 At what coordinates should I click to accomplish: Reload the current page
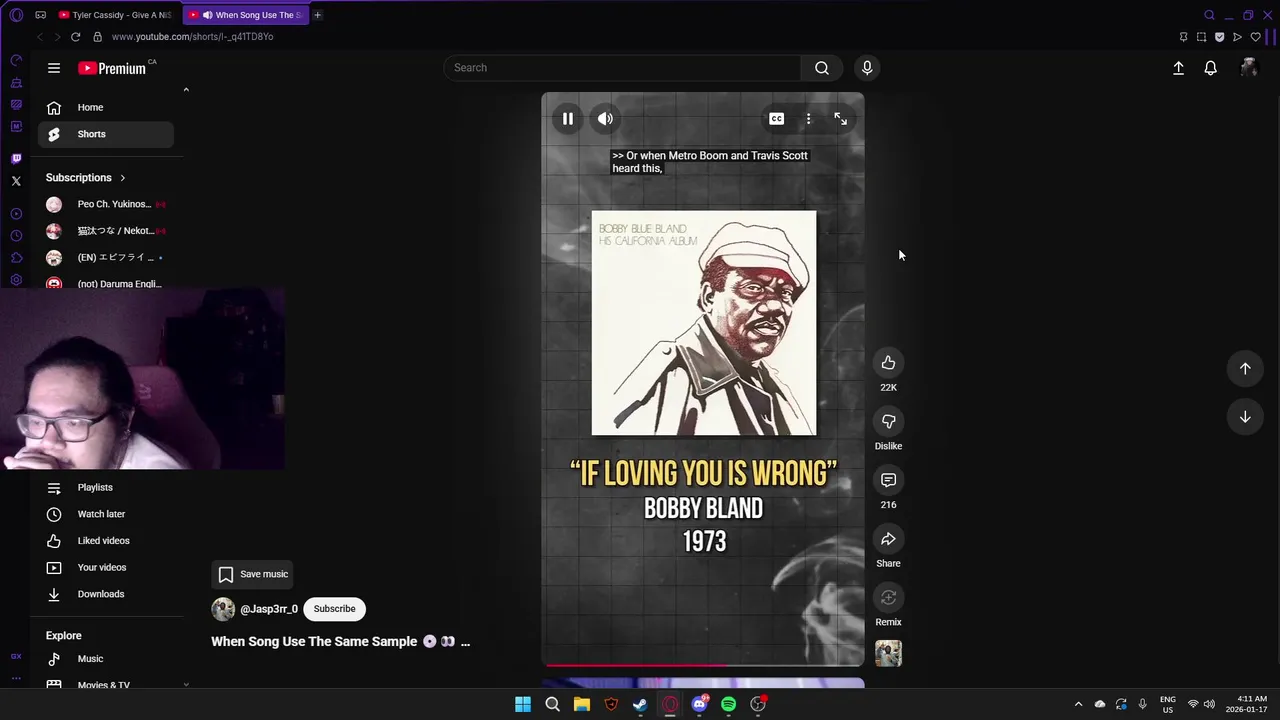point(75,37)
